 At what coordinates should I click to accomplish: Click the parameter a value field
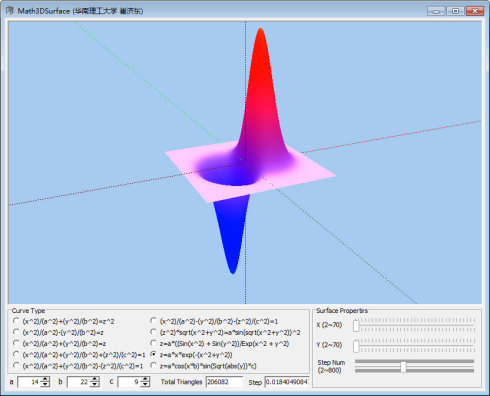click(x=29, y=382)
